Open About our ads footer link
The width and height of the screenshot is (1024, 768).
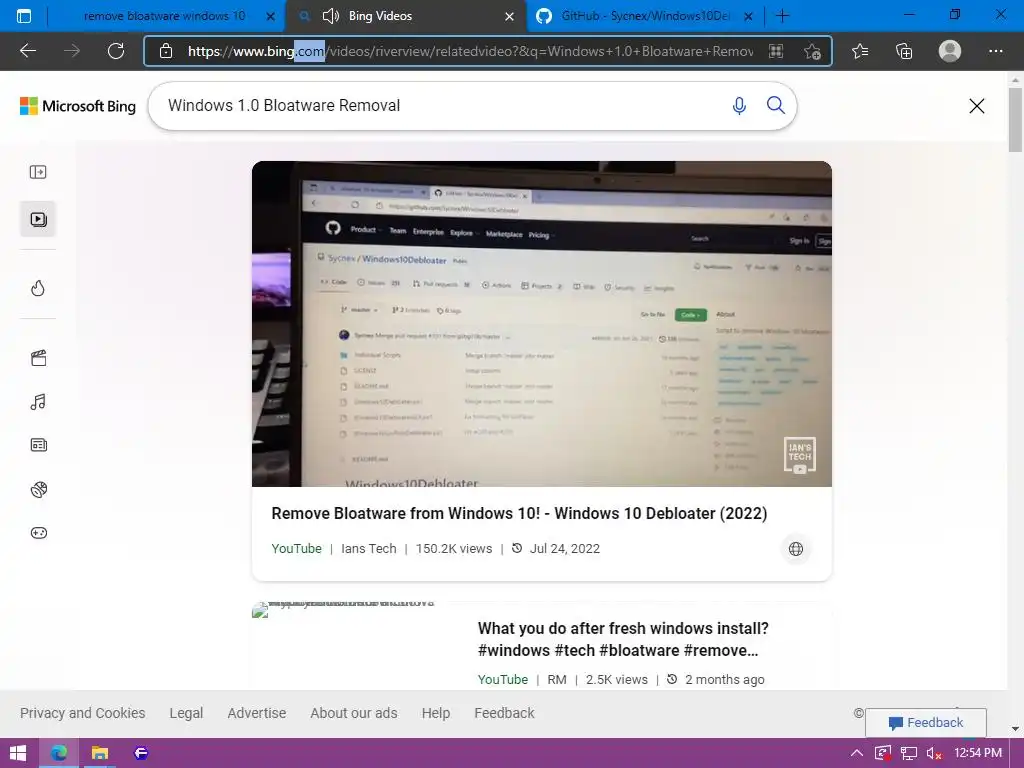click(353, 713)
